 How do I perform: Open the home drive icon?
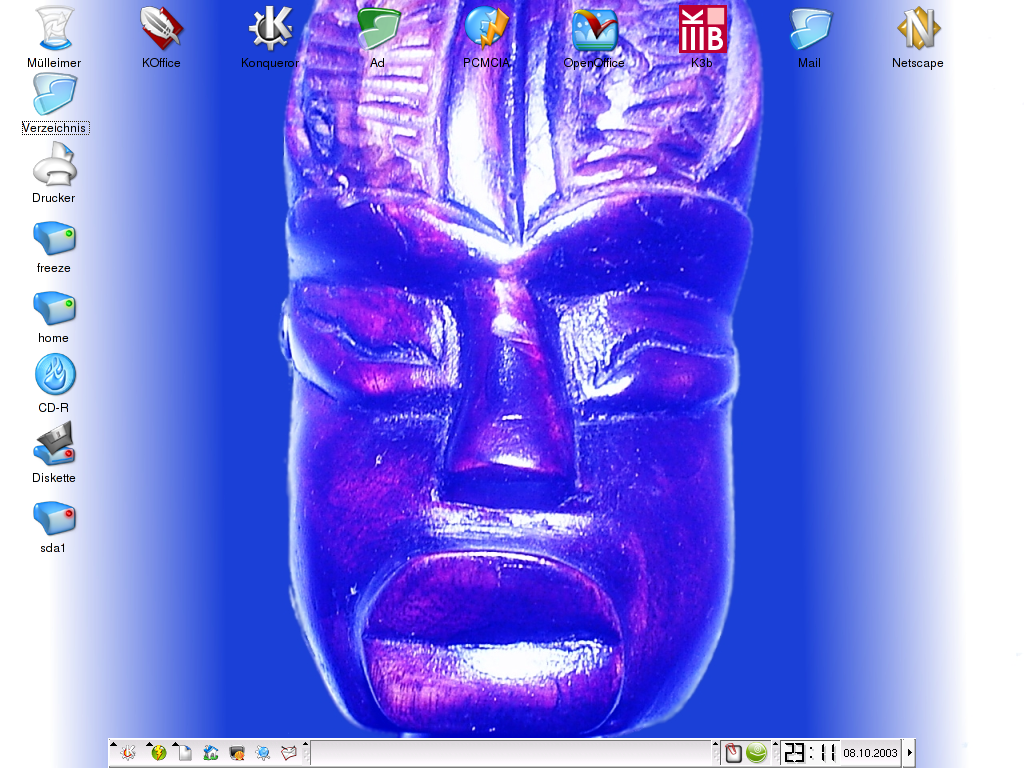(x=54, y=308)
